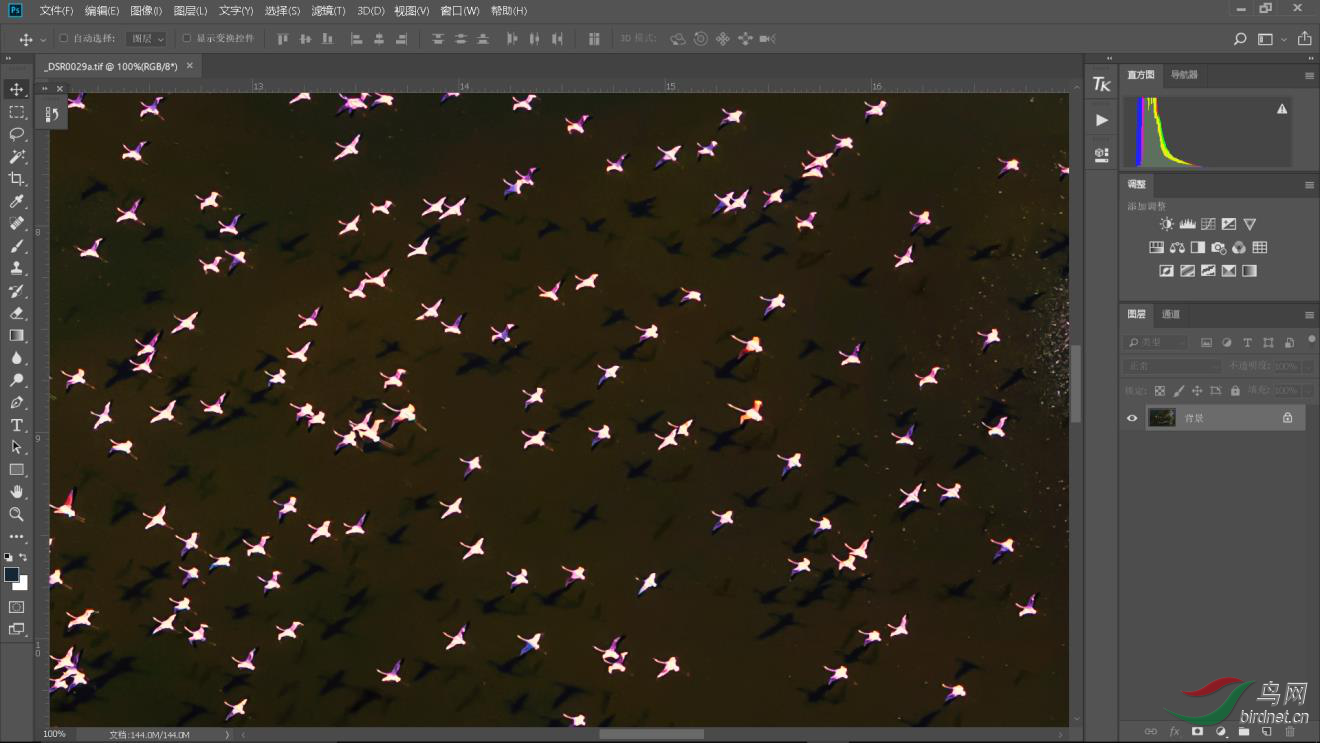Switch to the 导航器 tab
Screen dimensions: 1320x743
tap(1184, 75)
